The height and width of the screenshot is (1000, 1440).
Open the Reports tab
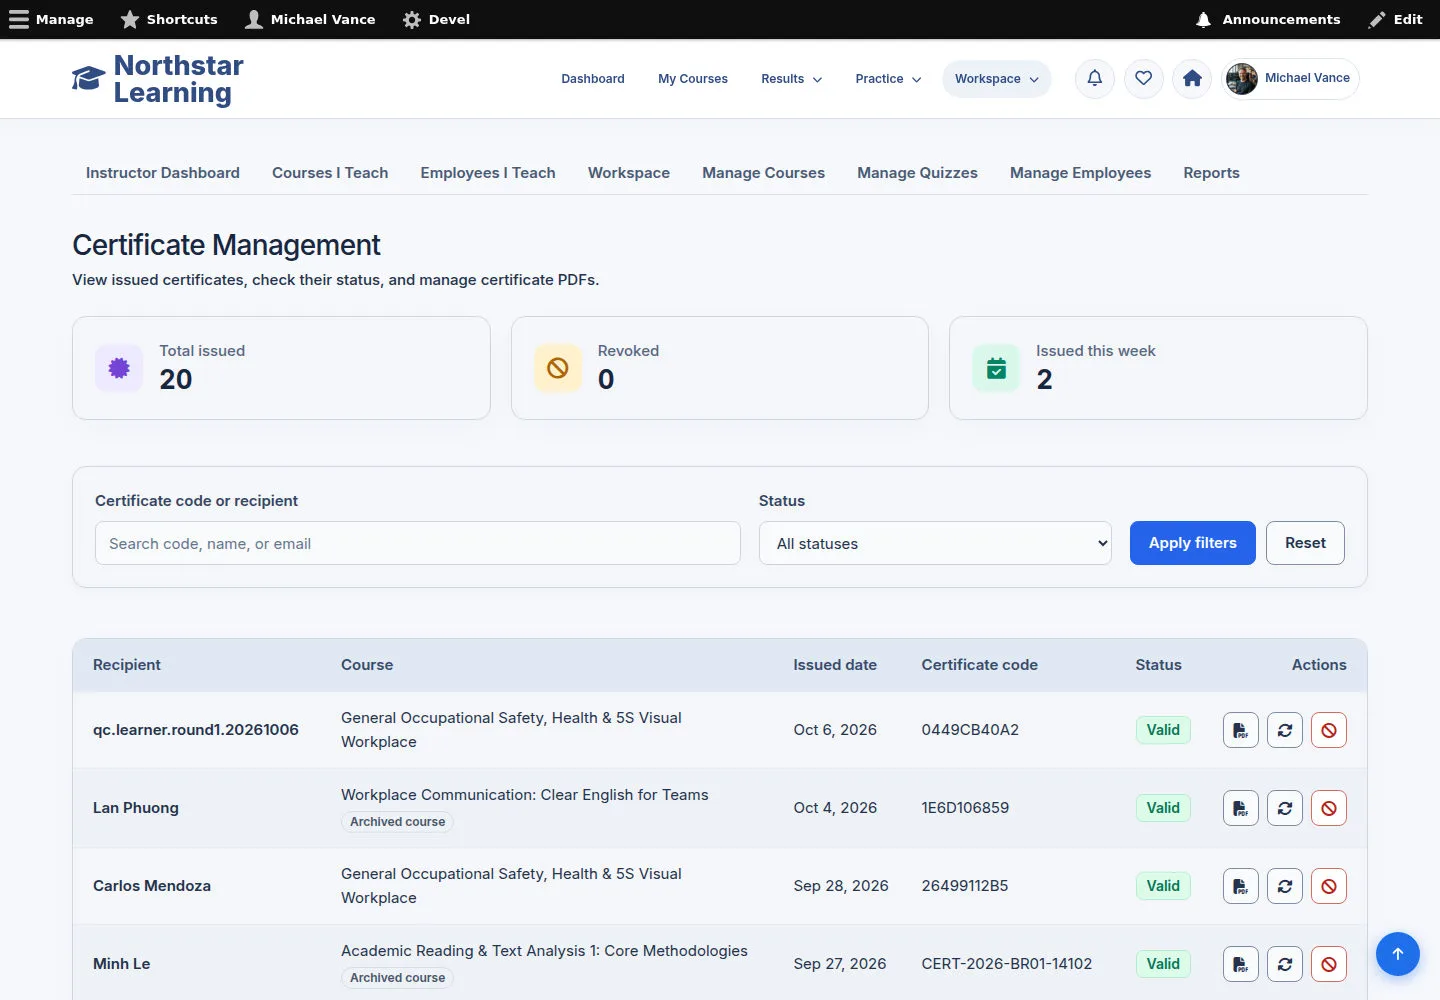point(1211,173)
